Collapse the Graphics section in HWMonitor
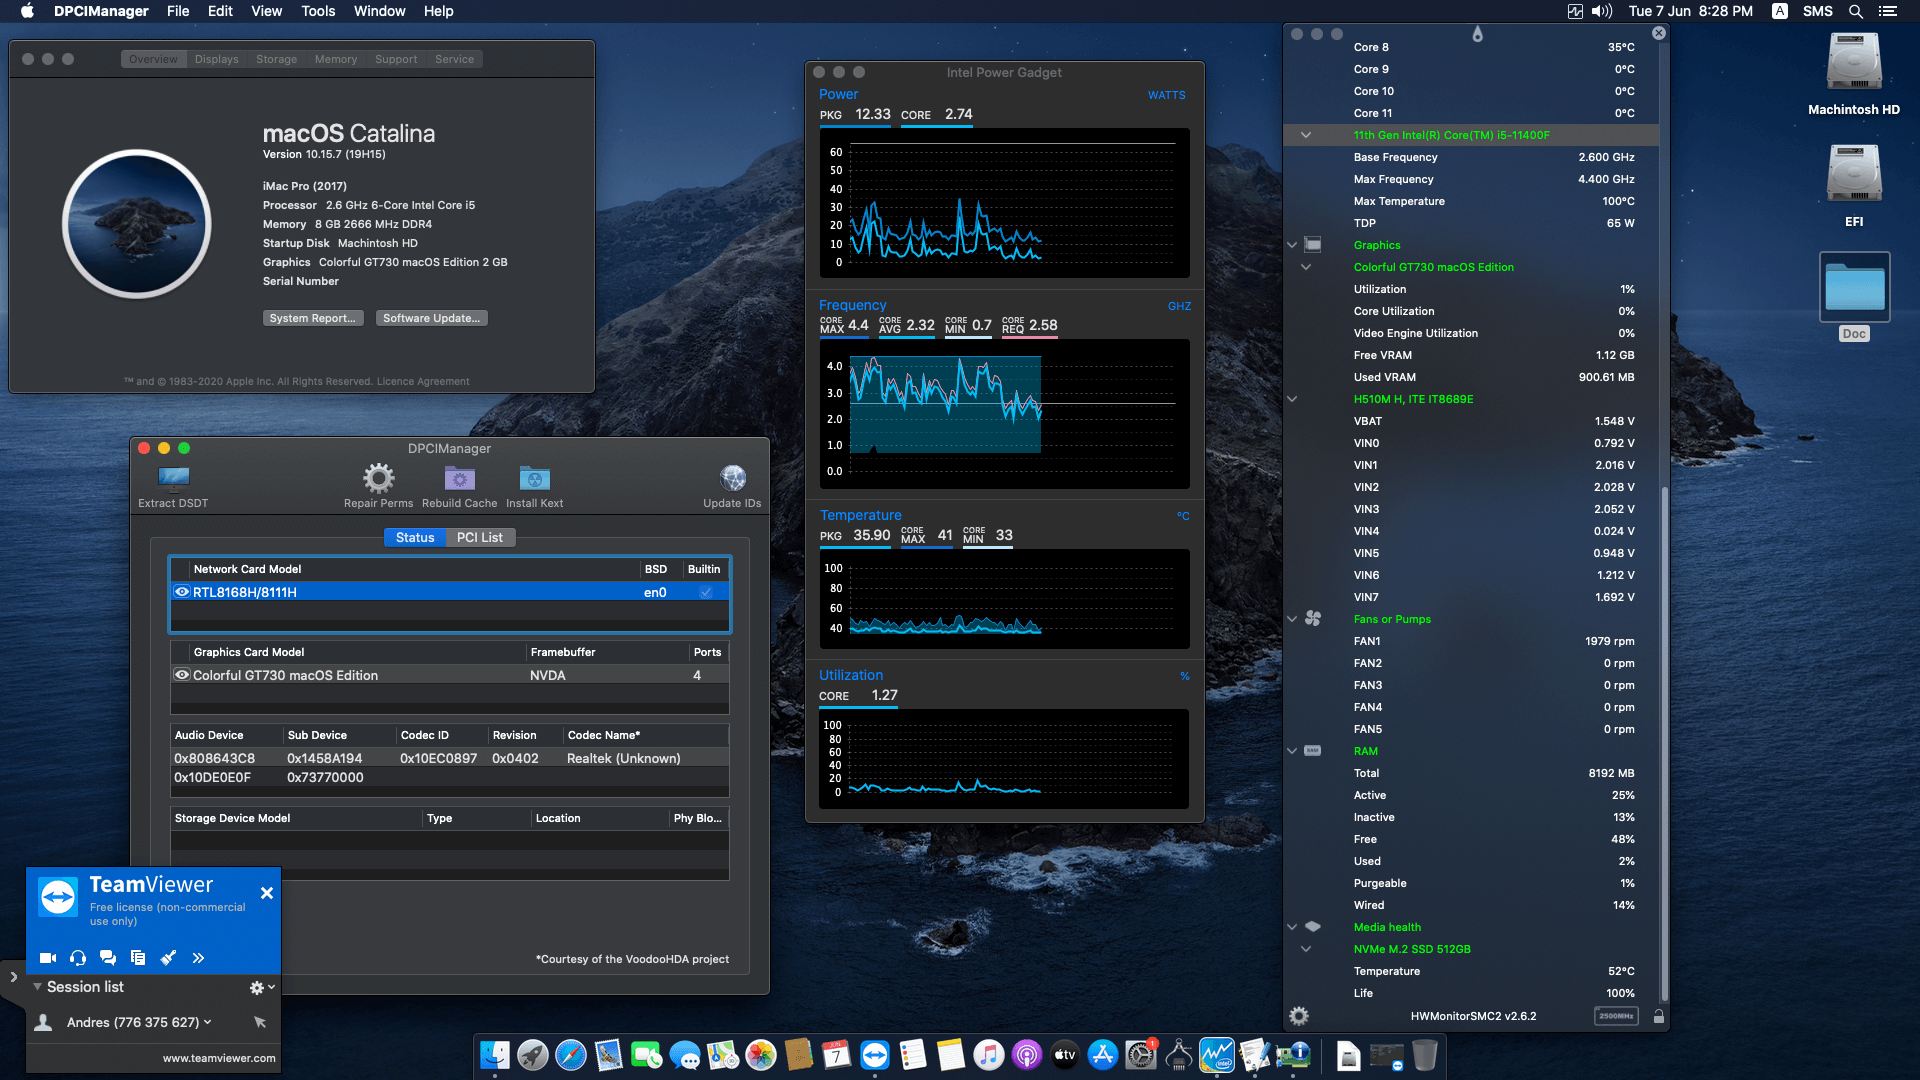 (x=1291, y=245)
